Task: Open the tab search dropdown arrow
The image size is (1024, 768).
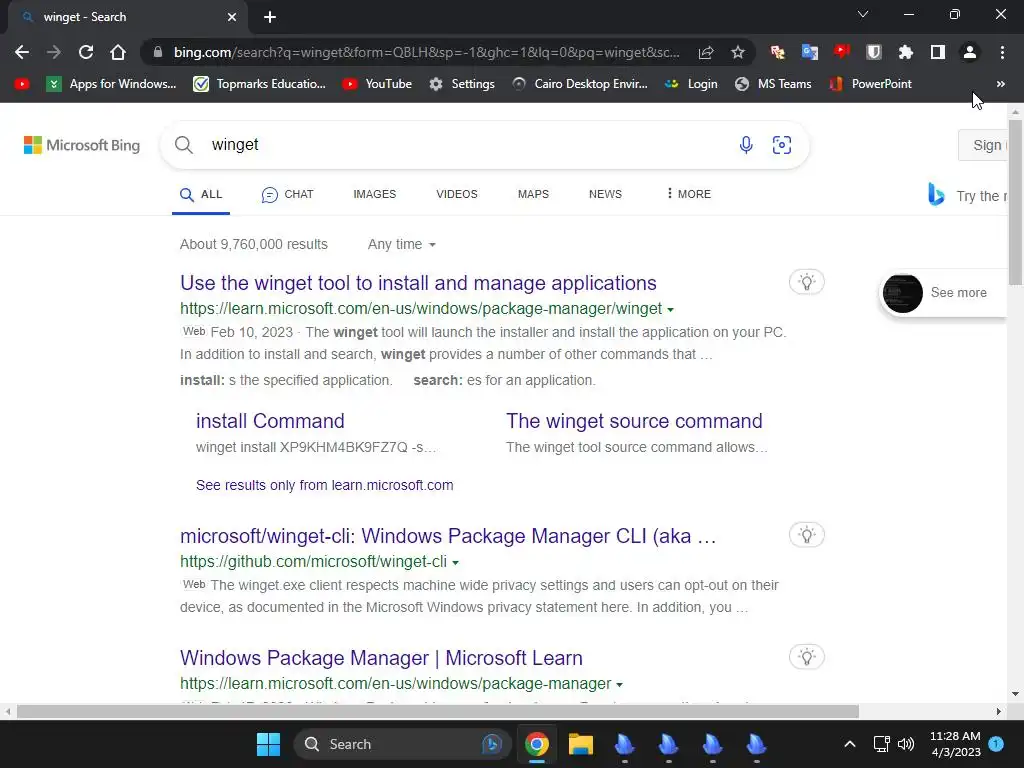Action: (863, 14)
